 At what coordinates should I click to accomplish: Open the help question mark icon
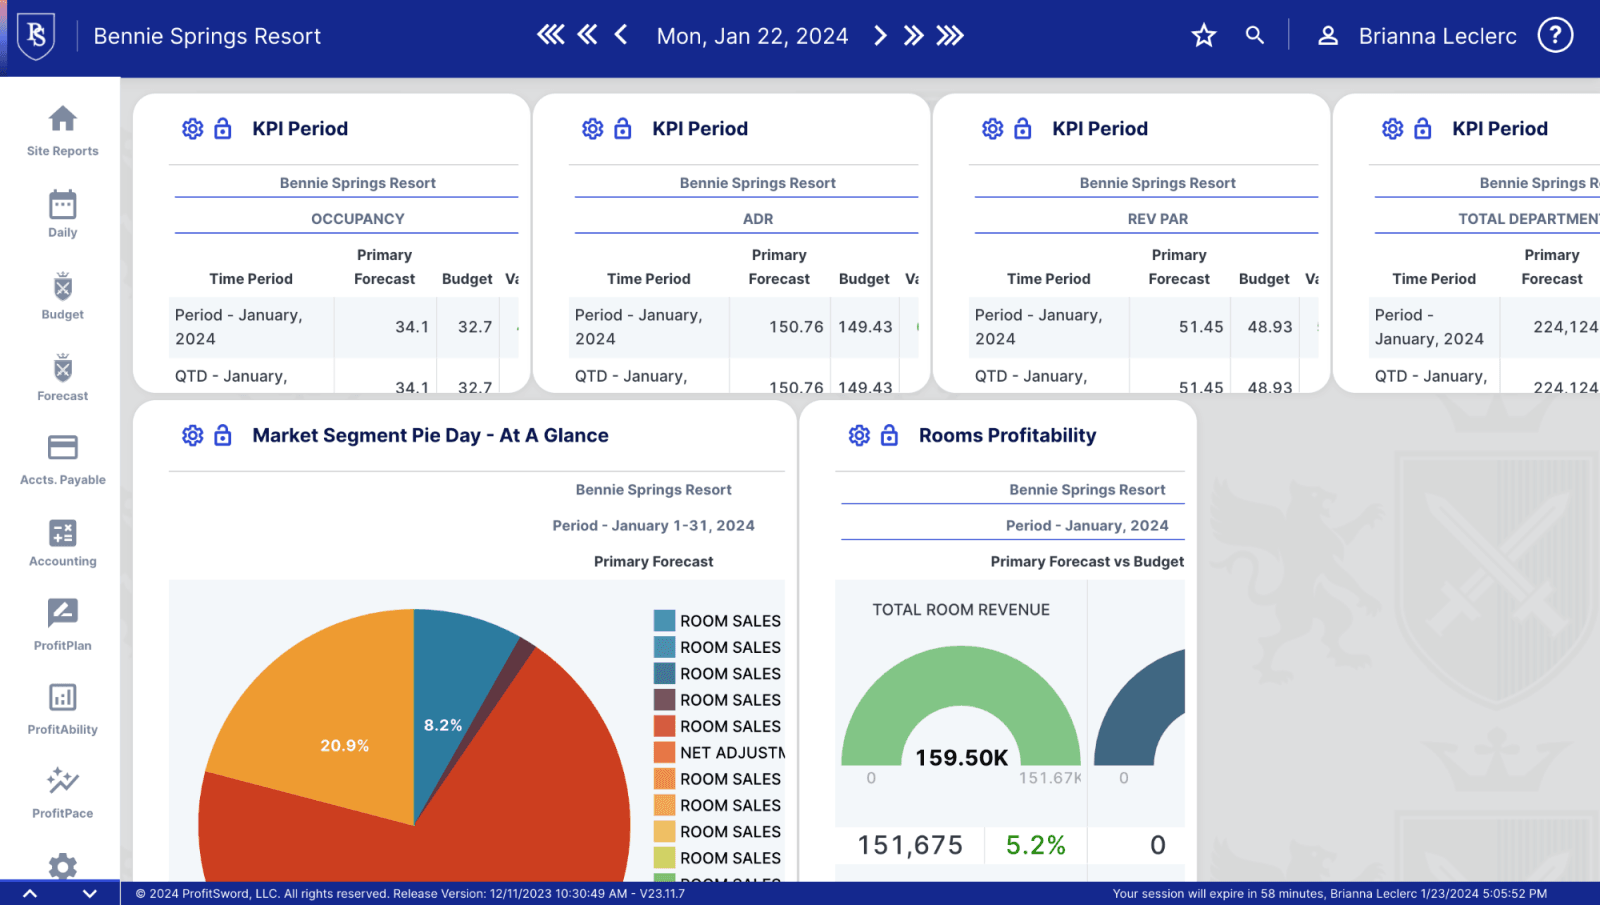[1554, 36]
